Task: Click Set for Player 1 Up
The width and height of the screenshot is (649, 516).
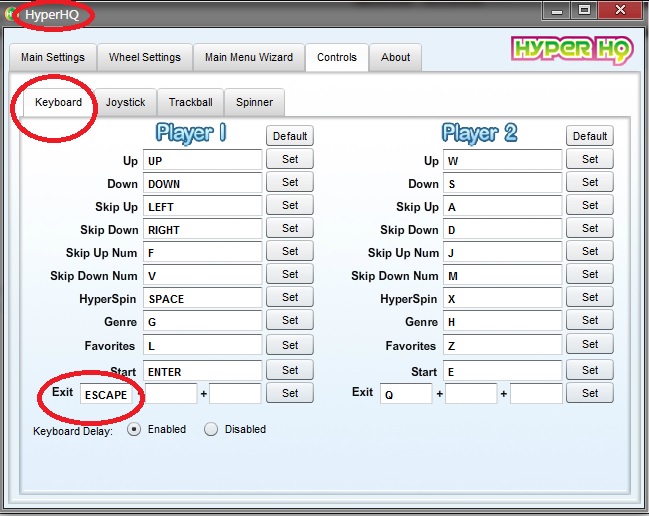Action: click(290, 159)
